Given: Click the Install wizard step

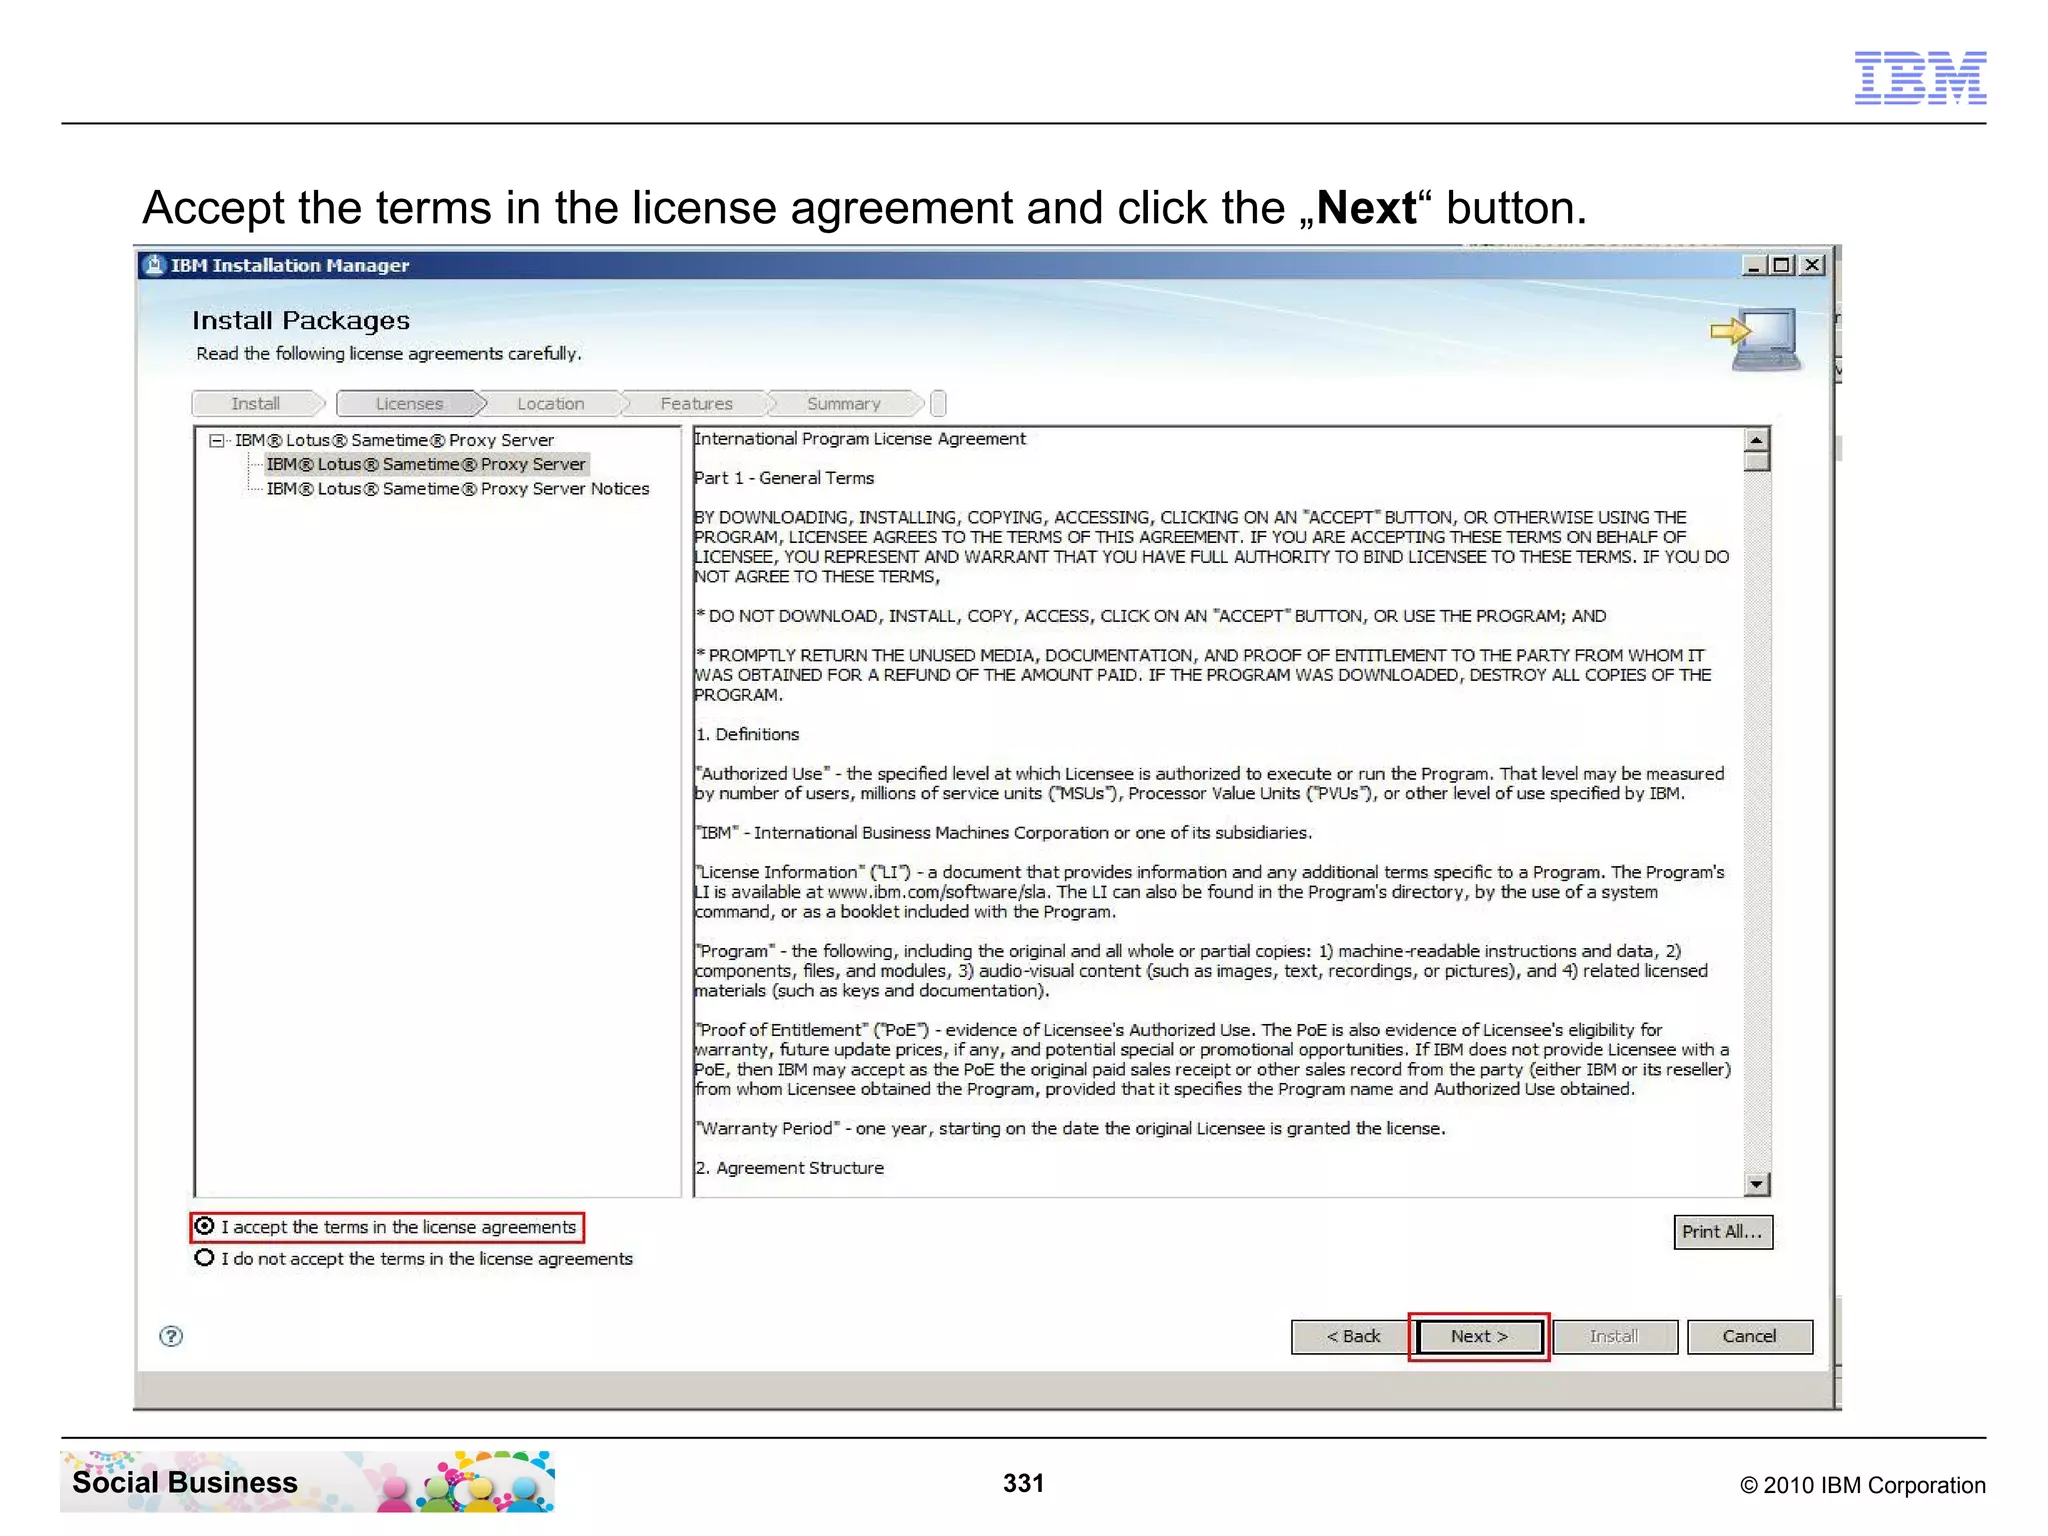Looking at the screenshot, I should click(256, 404).
